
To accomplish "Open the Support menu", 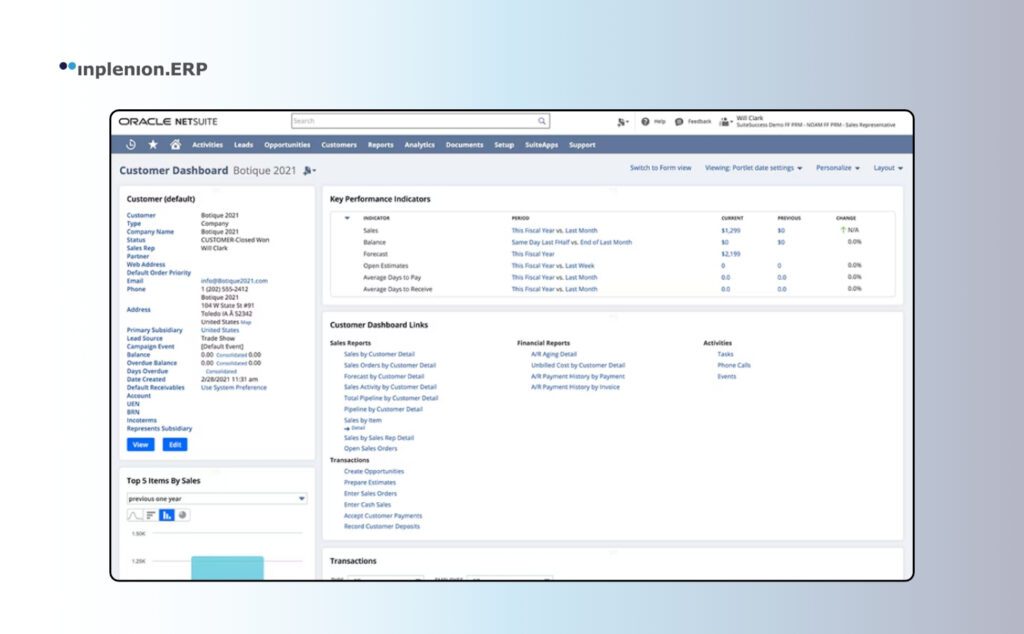I will click(582, 145).
